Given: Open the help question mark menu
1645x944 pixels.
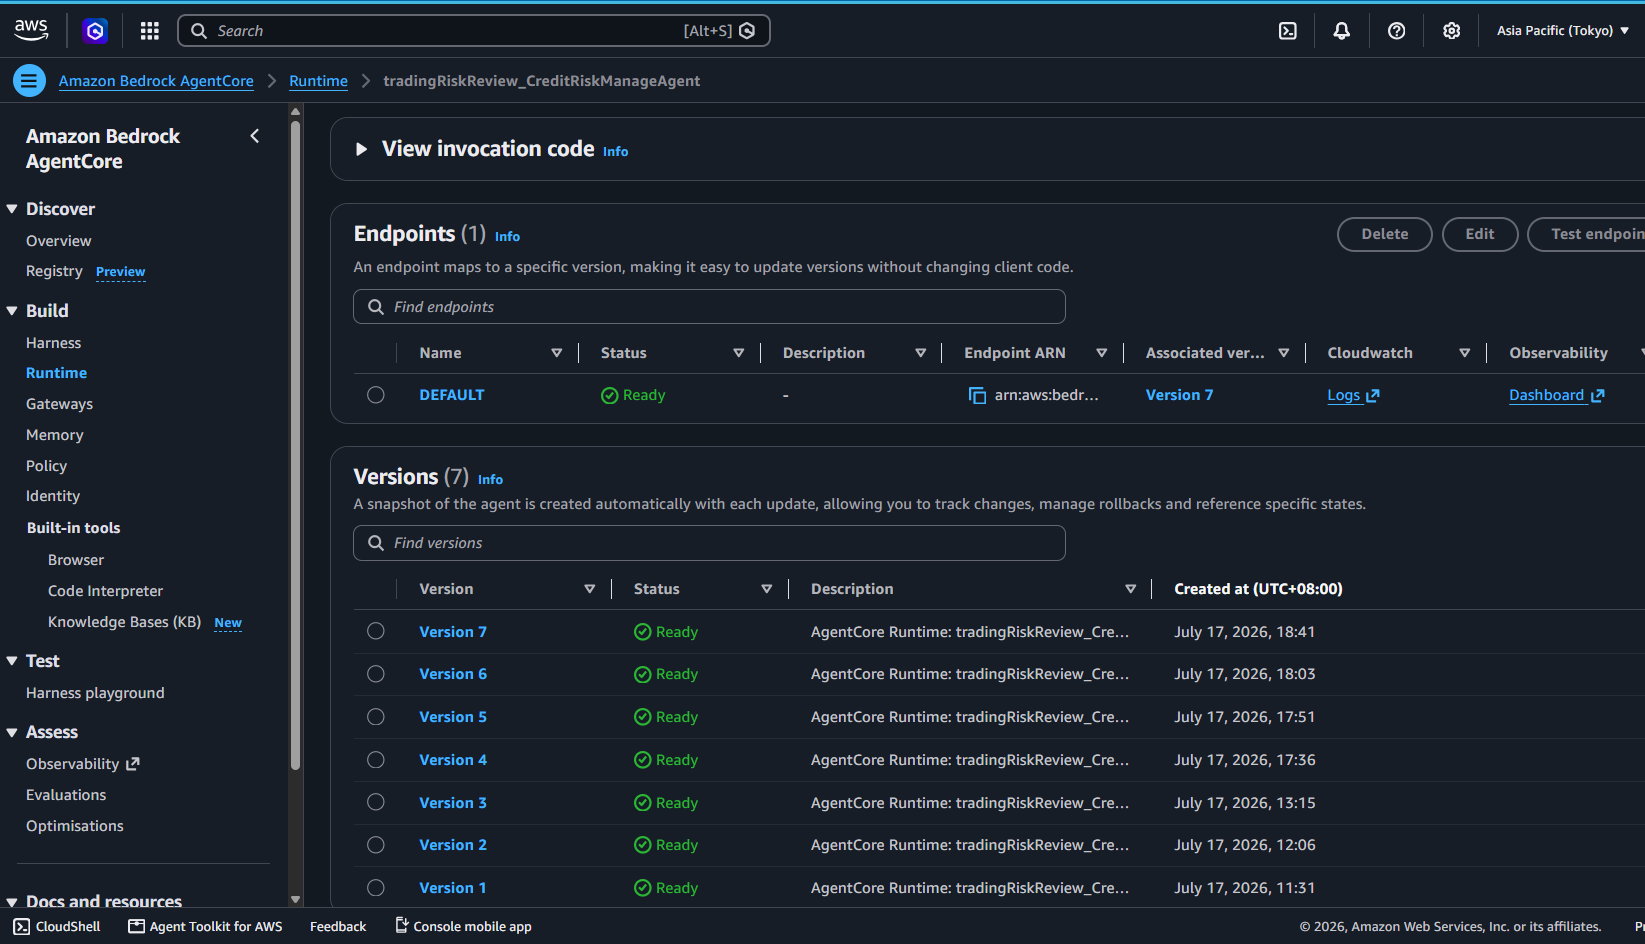Looking at the screenshot, I should pyautogui.click(x=1397, y=31).
